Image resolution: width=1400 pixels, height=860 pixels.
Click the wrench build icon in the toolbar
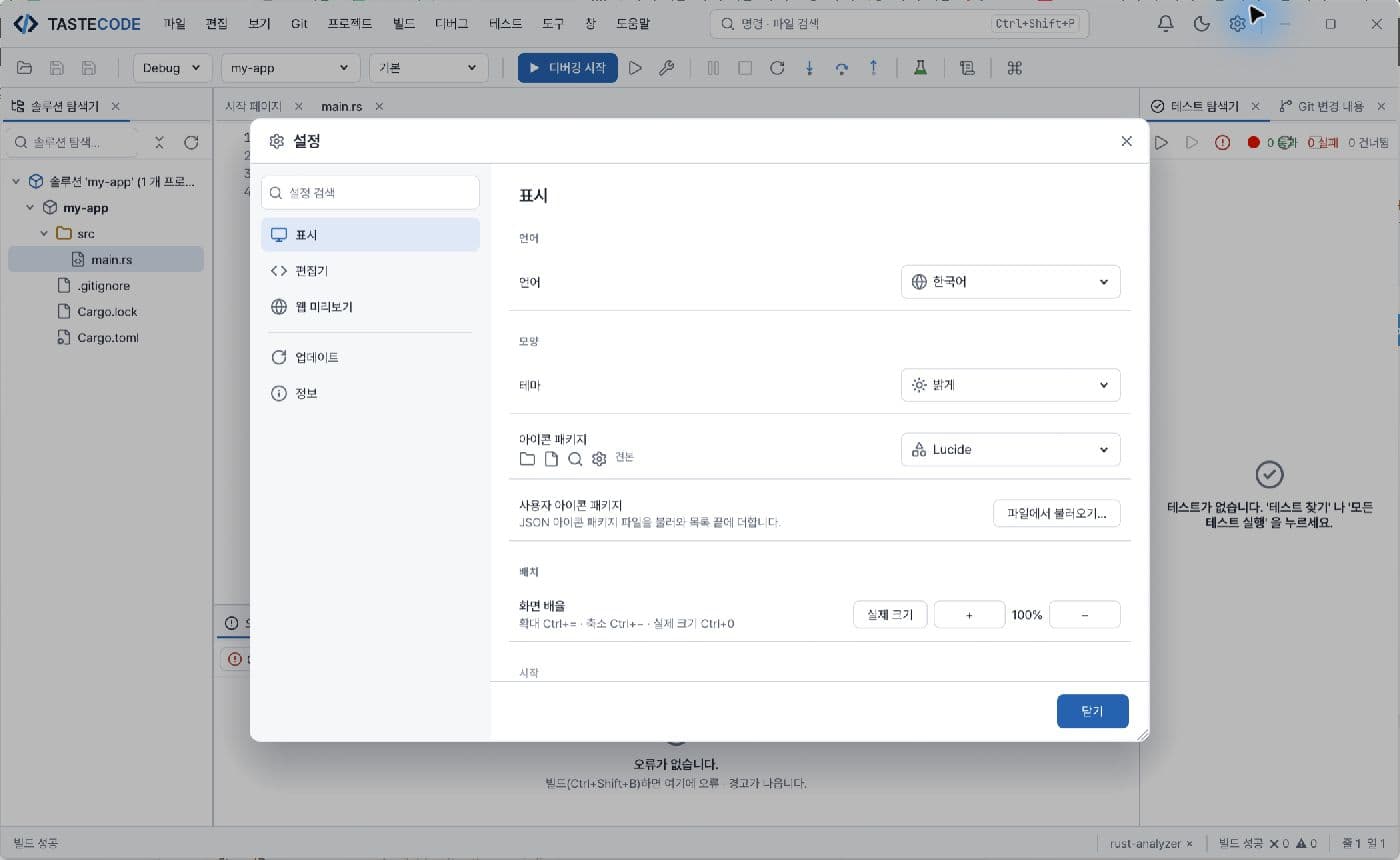coord(667,68)
